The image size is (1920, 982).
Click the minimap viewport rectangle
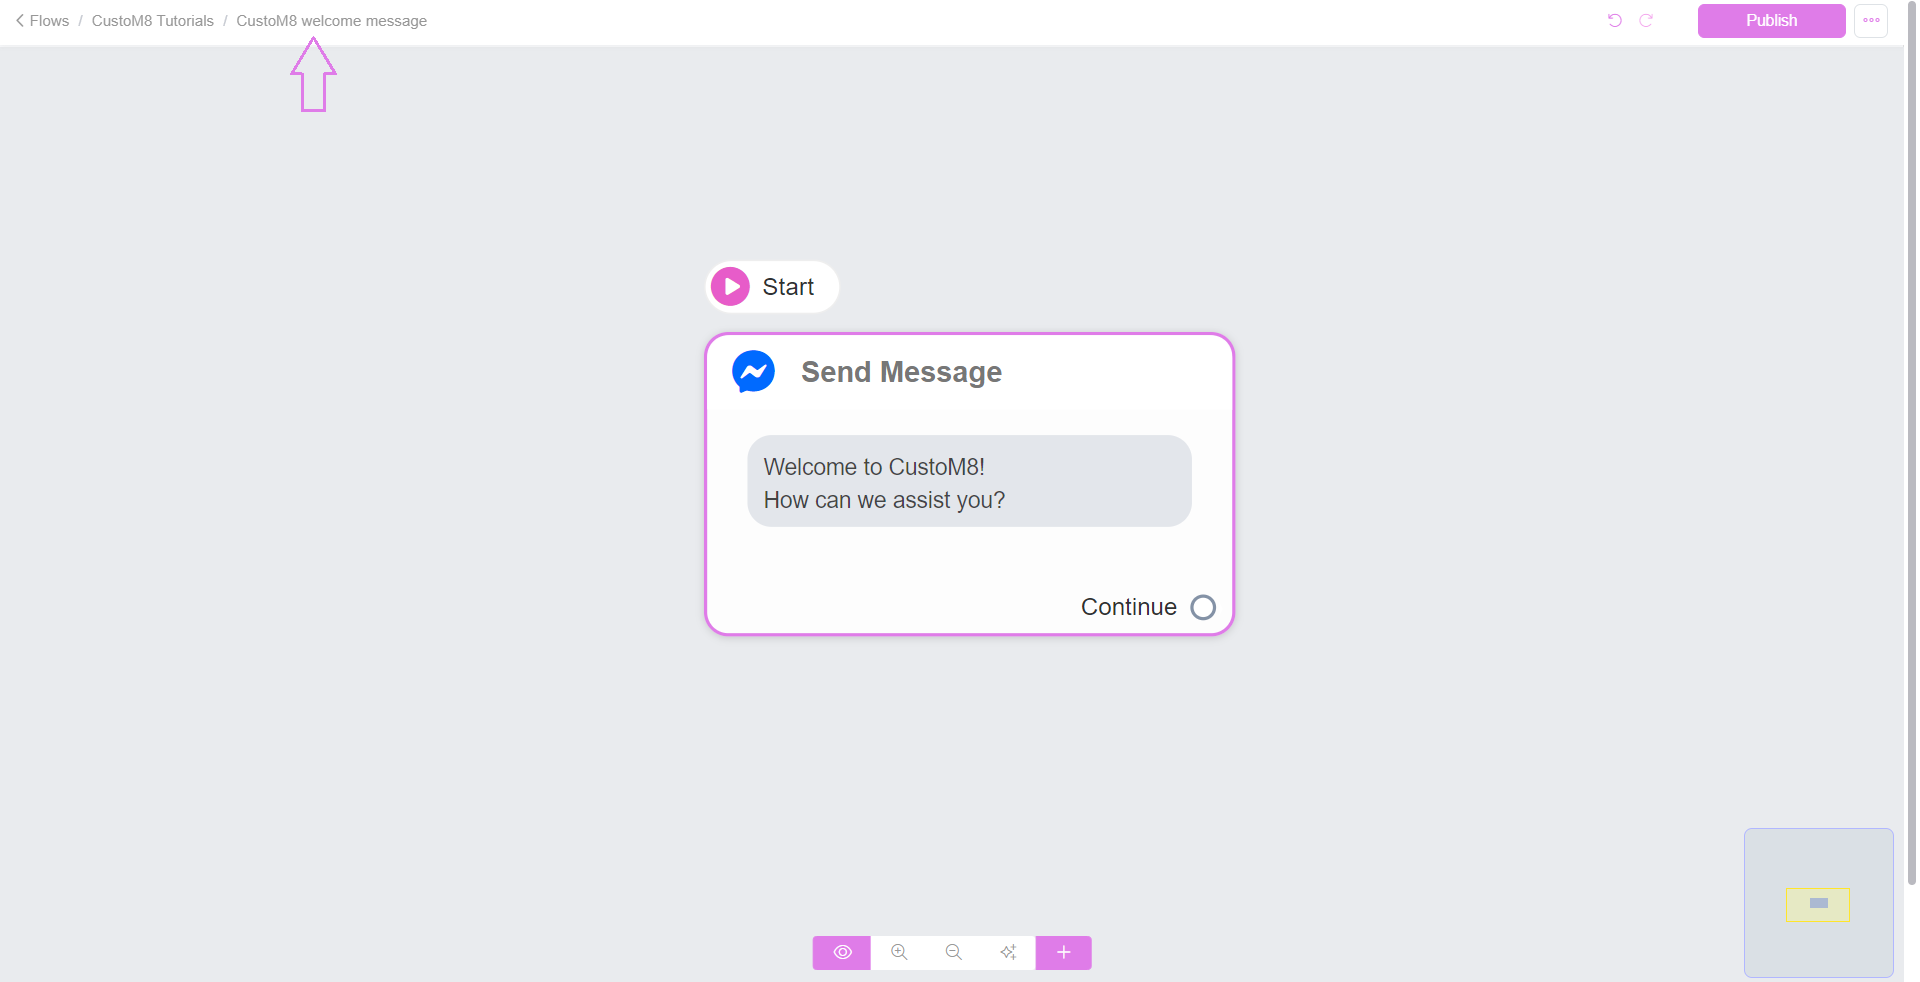[1817, 904]
